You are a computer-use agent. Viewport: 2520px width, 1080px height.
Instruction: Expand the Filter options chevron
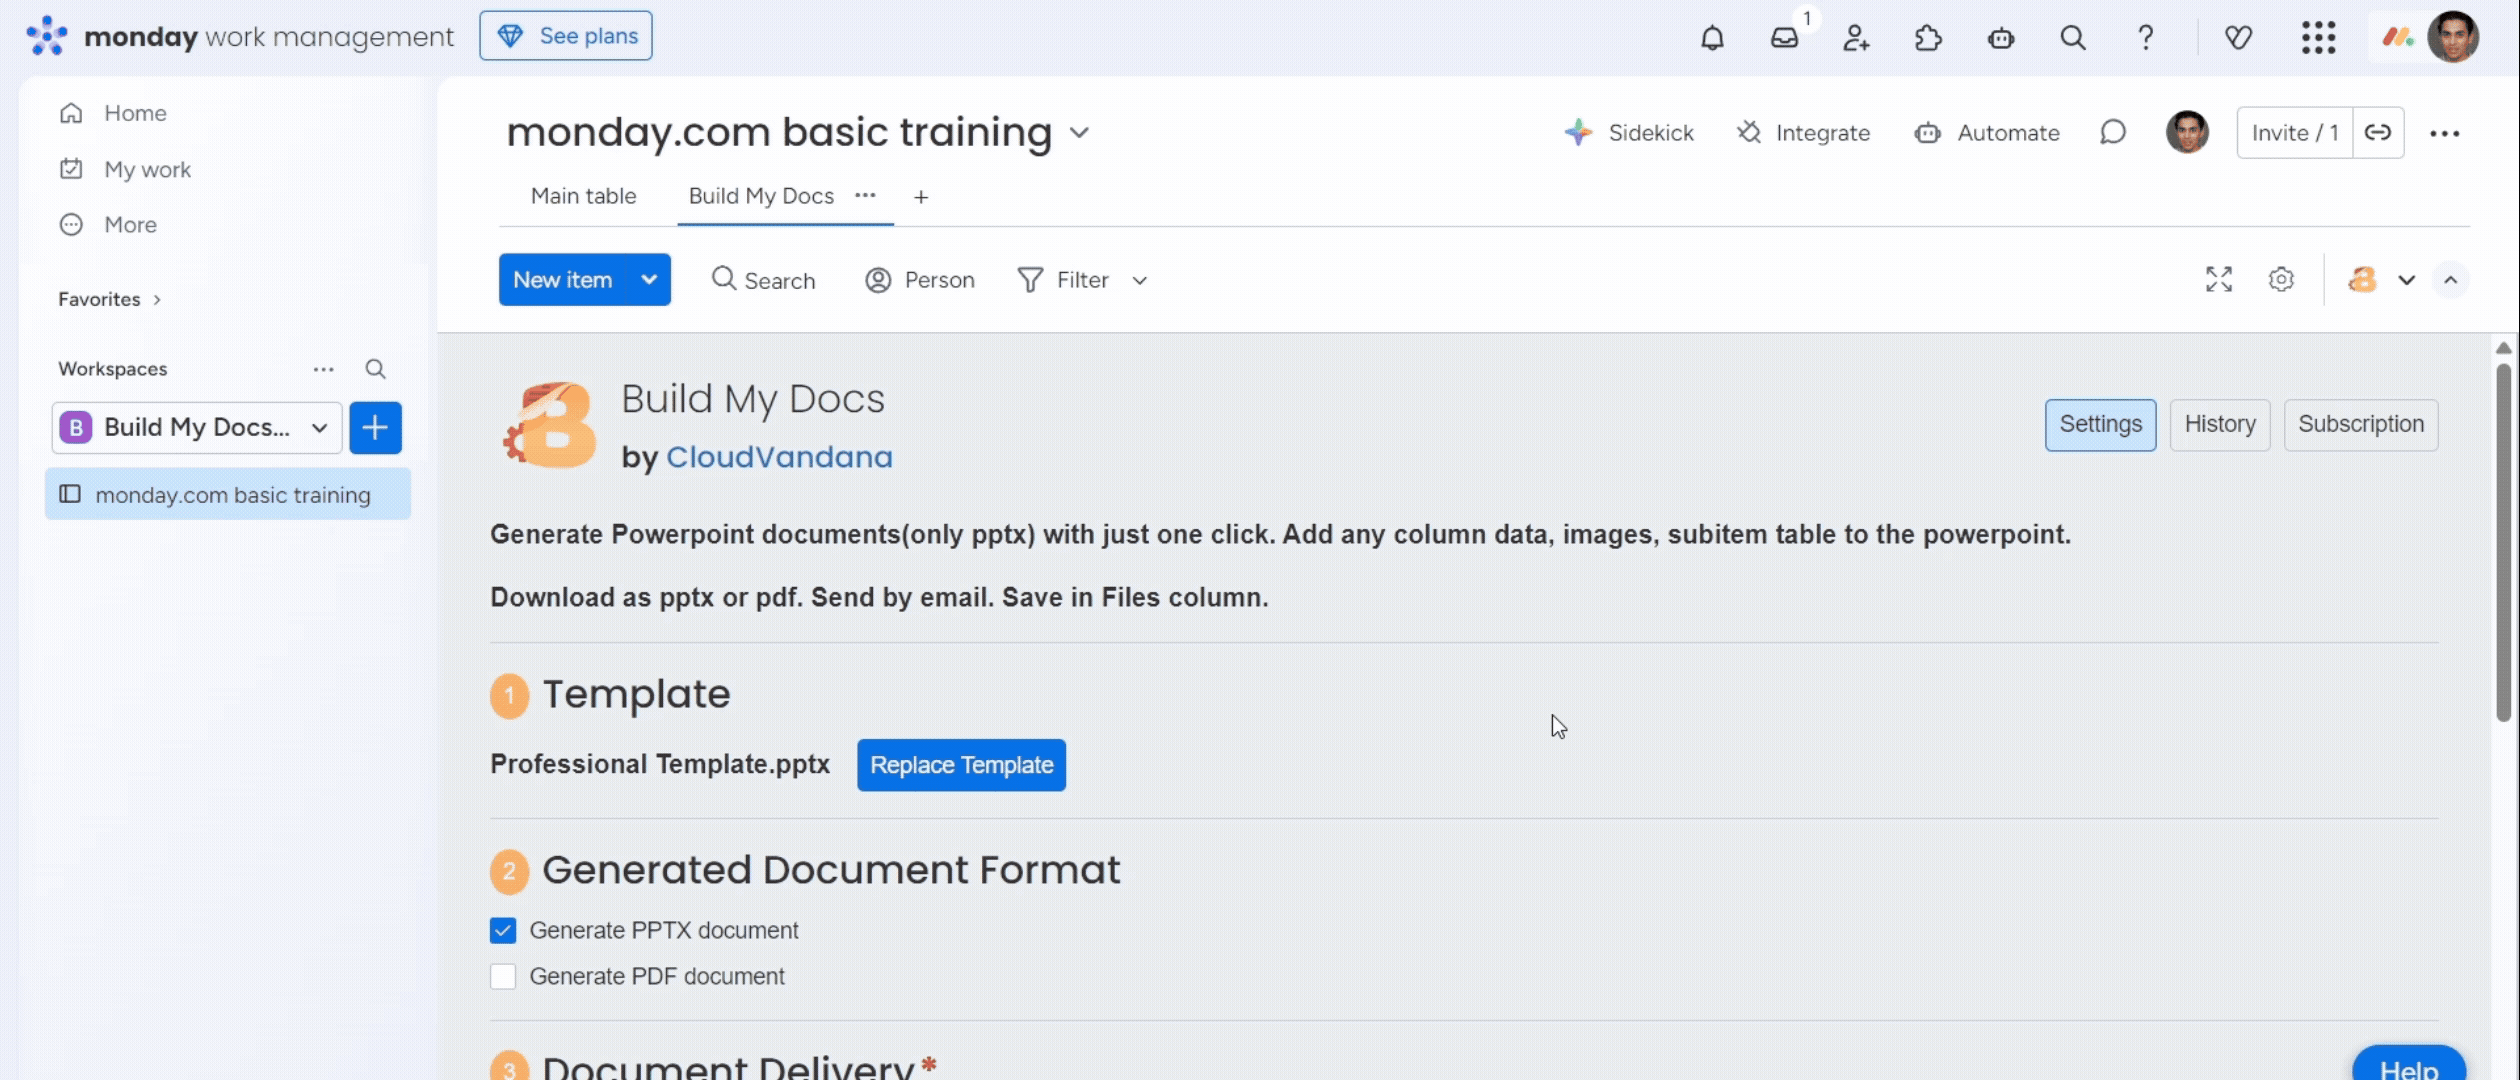click(x=1139, y=281)
